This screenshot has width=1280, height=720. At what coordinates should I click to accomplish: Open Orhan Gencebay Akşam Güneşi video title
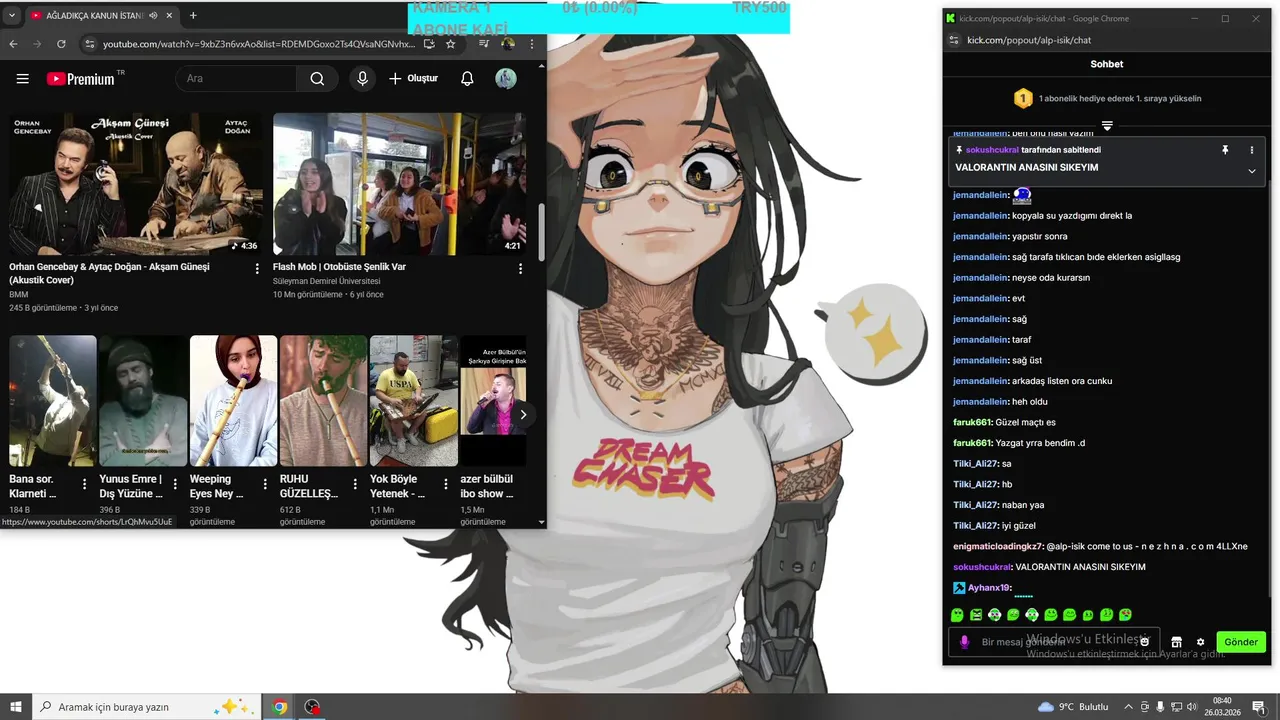109,273
